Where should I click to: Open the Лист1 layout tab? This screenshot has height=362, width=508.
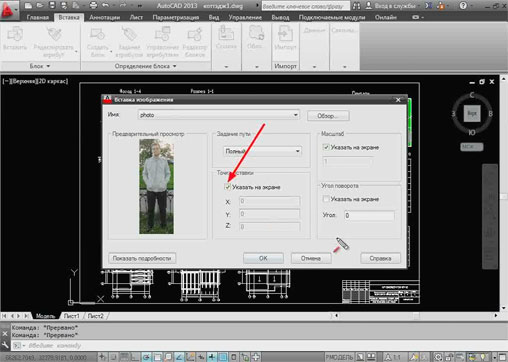(71, 316)
